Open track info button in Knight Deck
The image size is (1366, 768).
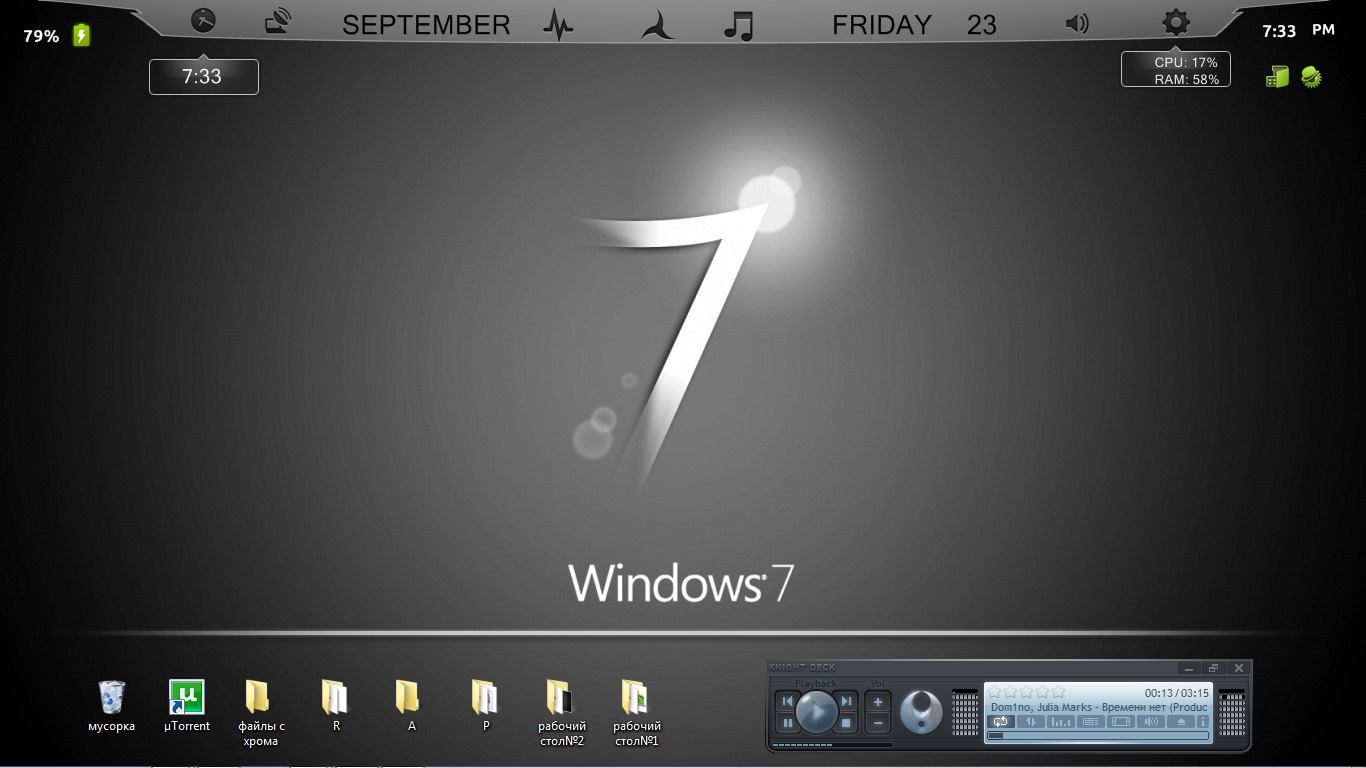(1203, 721)
